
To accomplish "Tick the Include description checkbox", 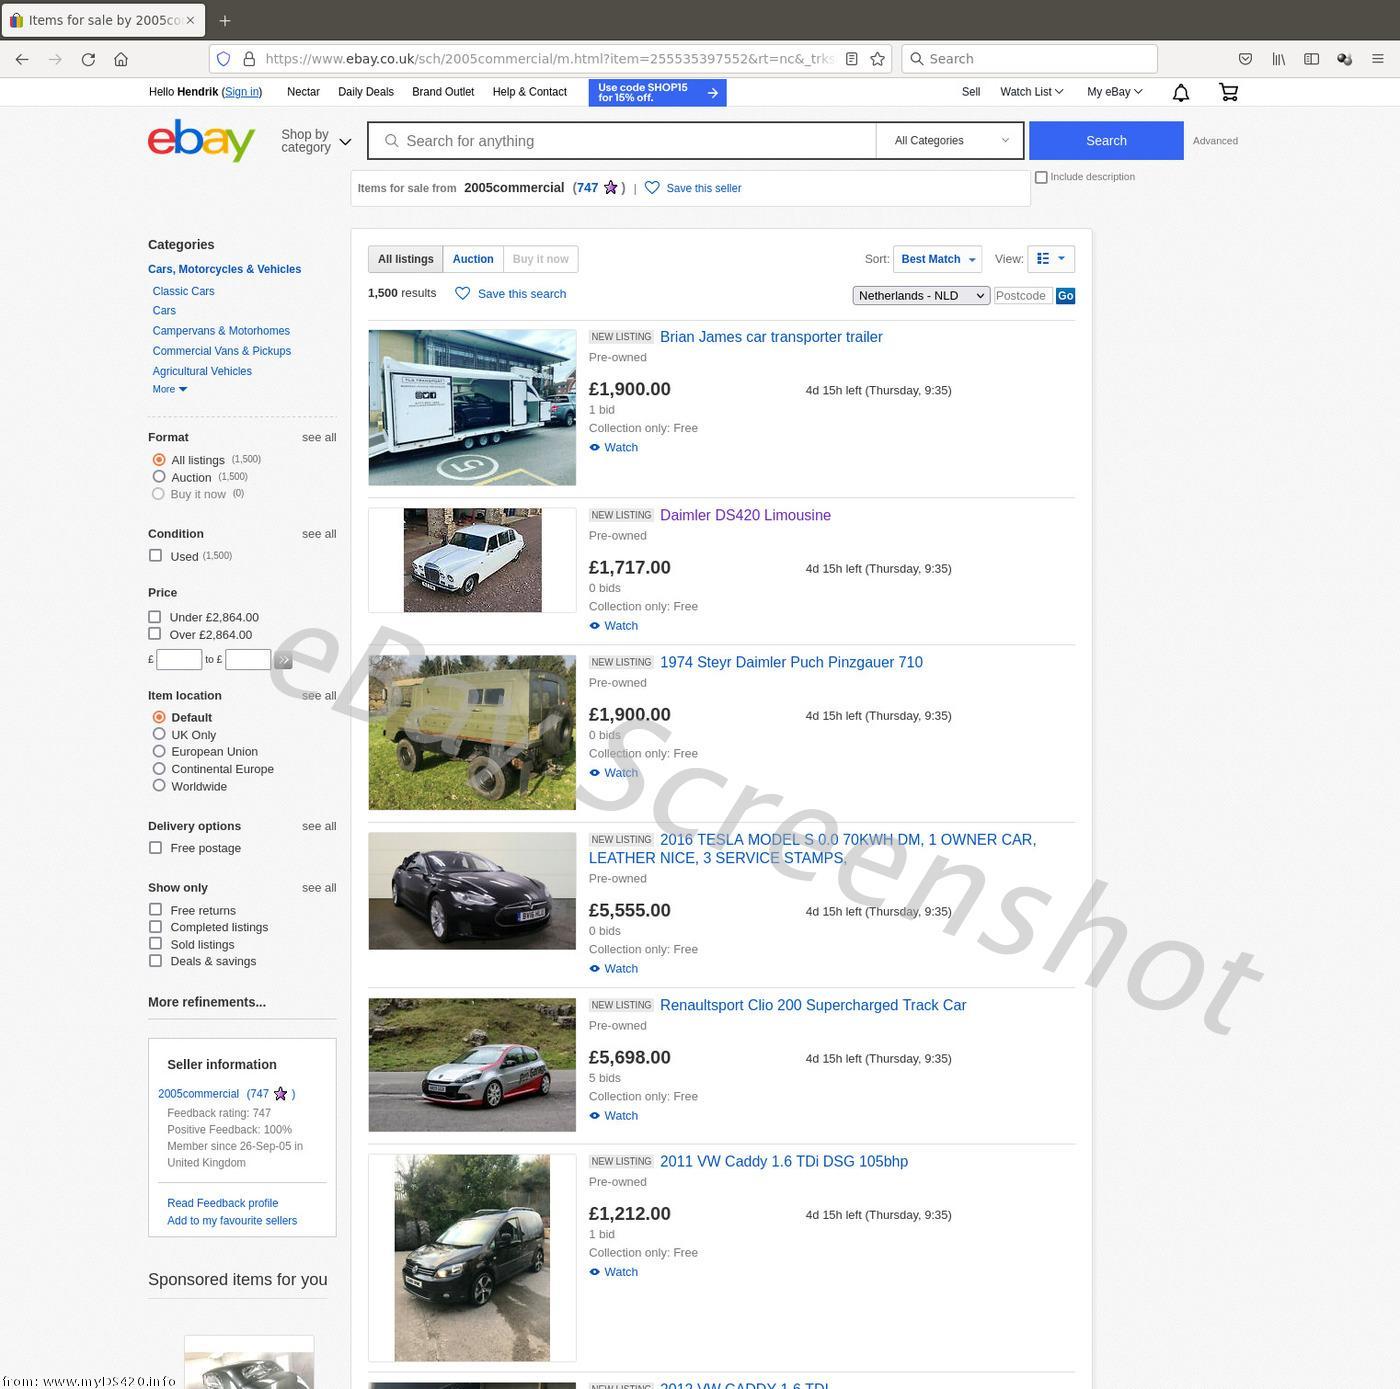I will tap(1041, 177).
